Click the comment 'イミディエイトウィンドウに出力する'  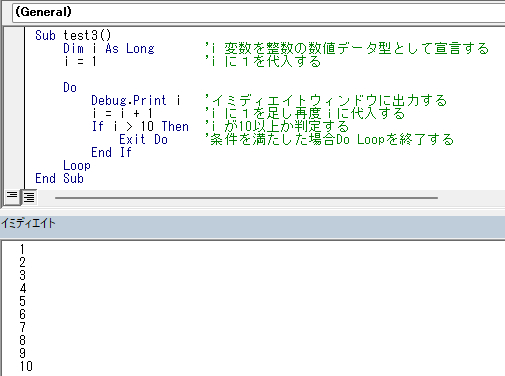pyautogui.click(x=326, y=100)
